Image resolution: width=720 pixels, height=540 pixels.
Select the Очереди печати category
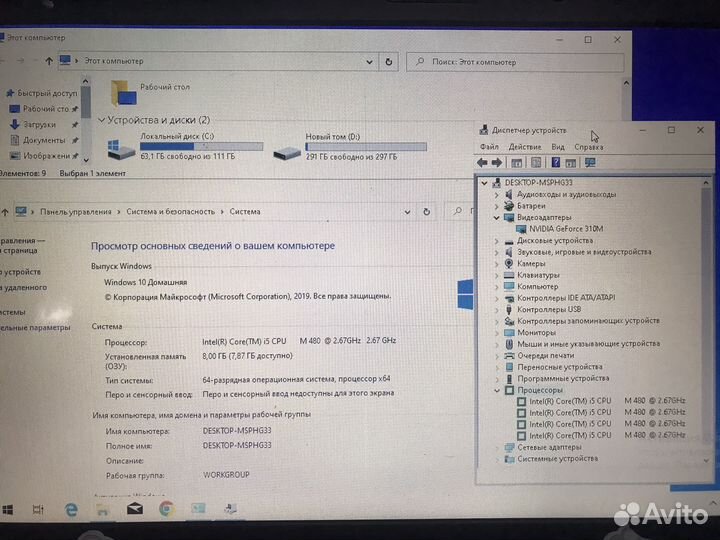[546, 355]
